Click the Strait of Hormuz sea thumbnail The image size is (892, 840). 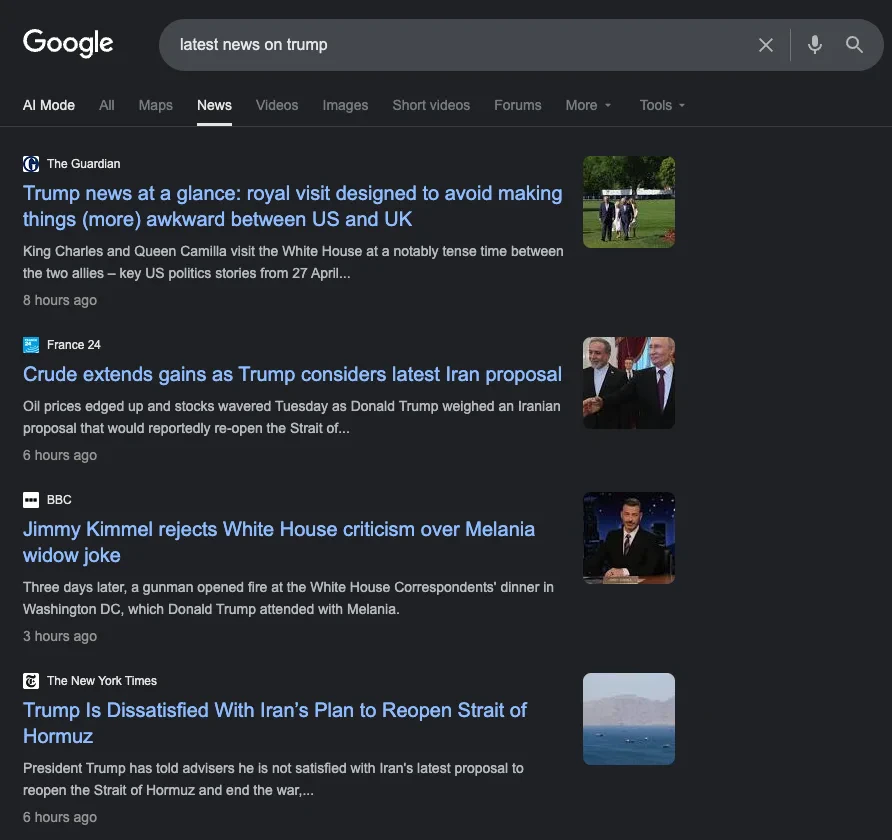629,719
